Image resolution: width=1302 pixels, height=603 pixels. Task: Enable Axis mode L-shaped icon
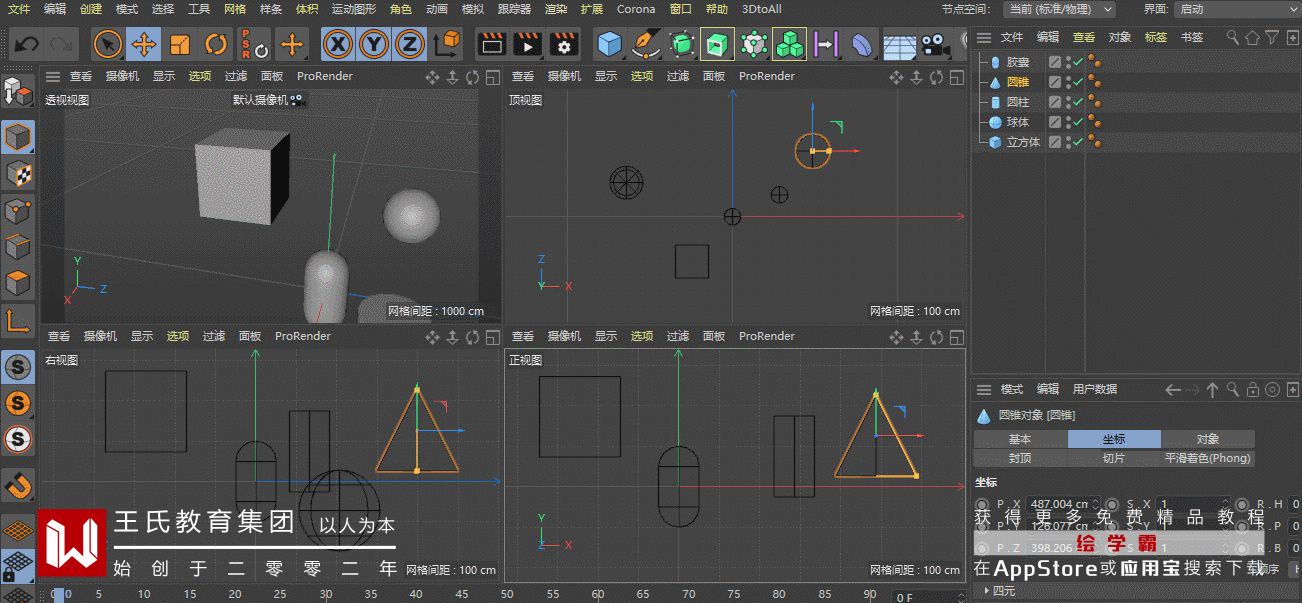[x=18, y=320]
